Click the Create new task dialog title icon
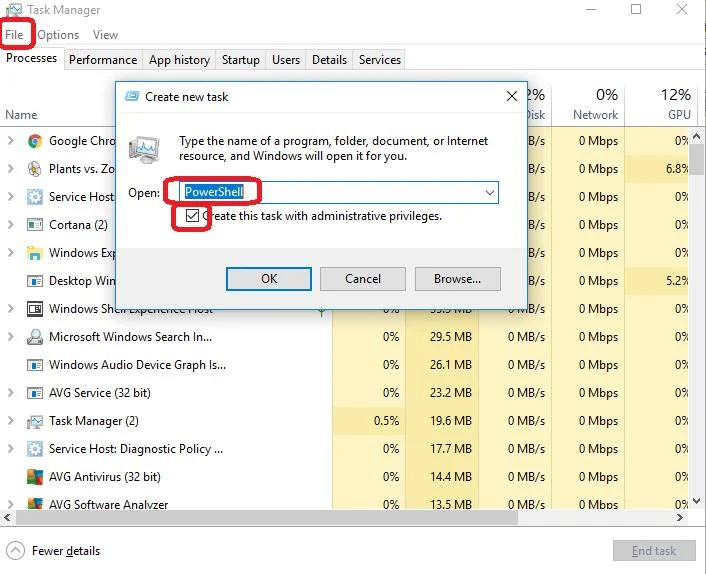 point(132,96)
